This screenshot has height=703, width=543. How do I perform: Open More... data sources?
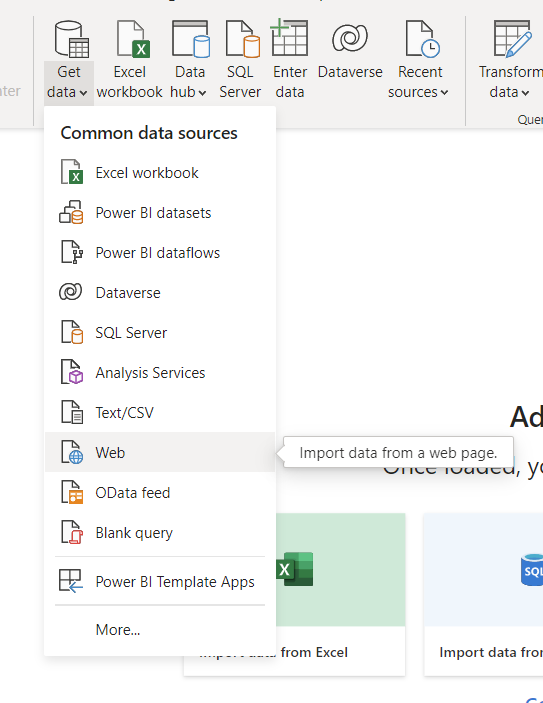160,629
